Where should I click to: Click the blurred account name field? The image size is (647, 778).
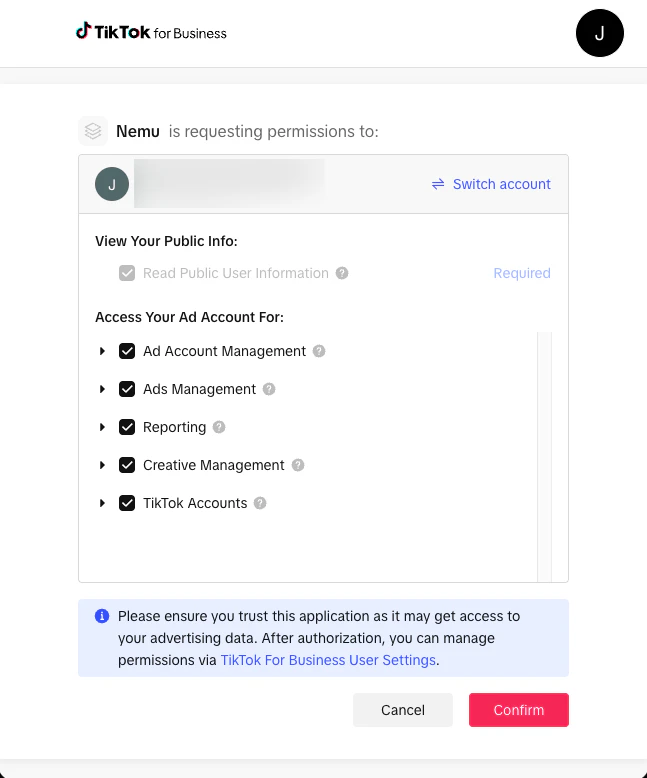coord(229,184)
